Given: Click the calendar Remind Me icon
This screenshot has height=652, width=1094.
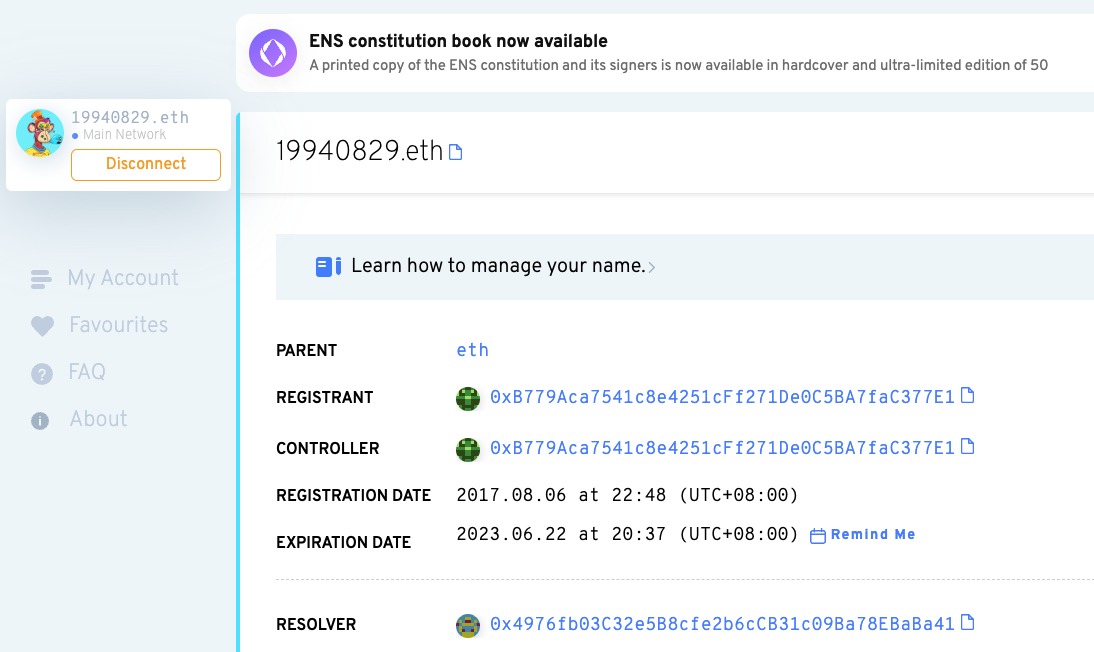Looking at the screenshot, I should [x=817, y=536].
